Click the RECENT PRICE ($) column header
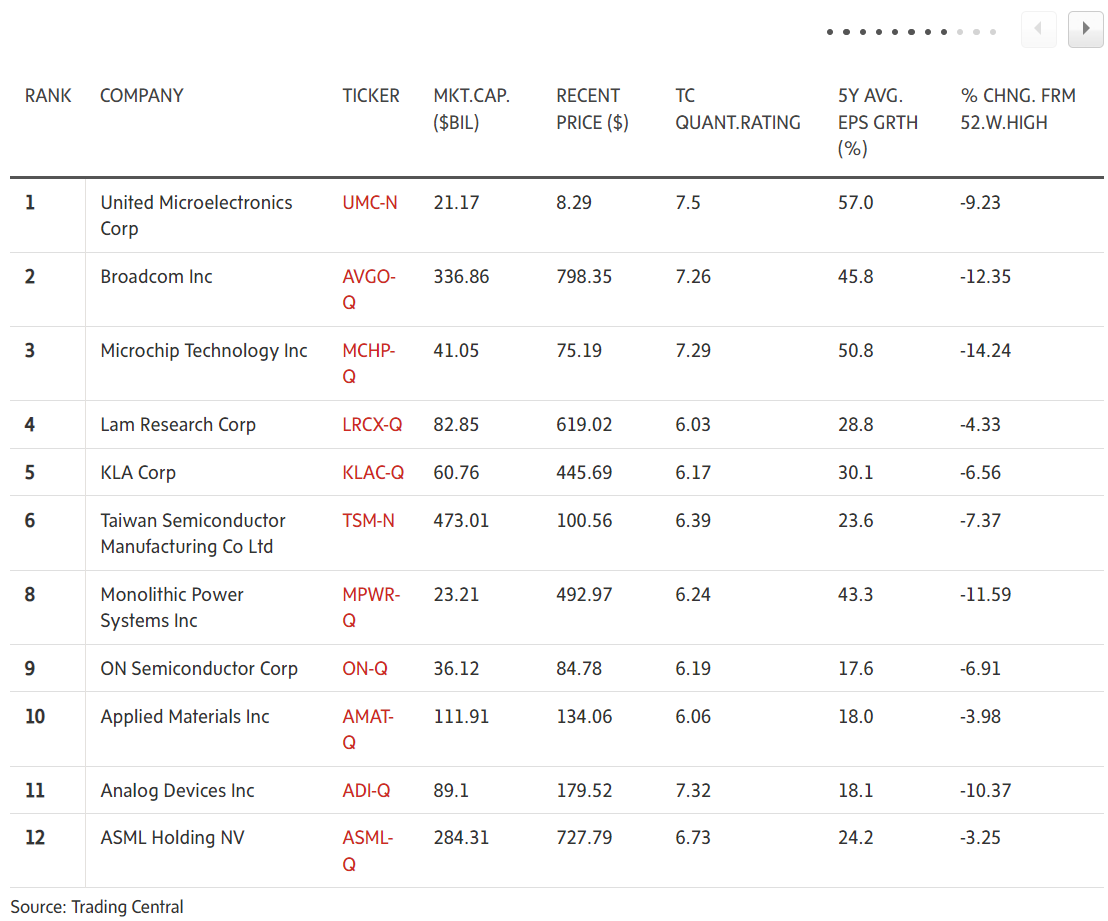Image resolution: width=1108 pixels, height=921 pixels. [x=592, y=109]
